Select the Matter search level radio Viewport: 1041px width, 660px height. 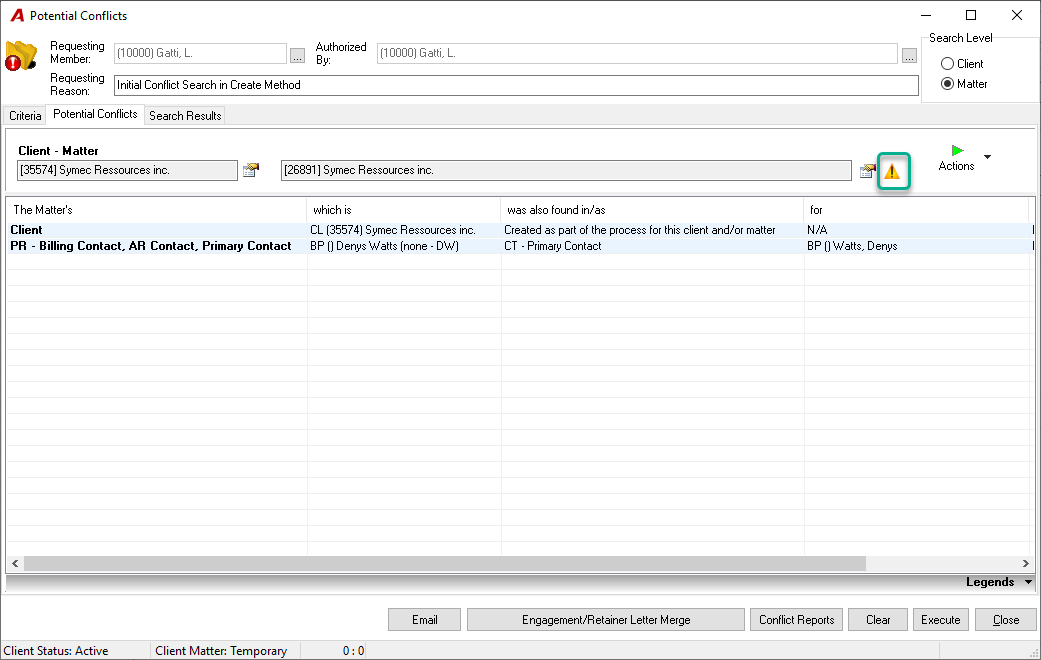pos(947,84)
